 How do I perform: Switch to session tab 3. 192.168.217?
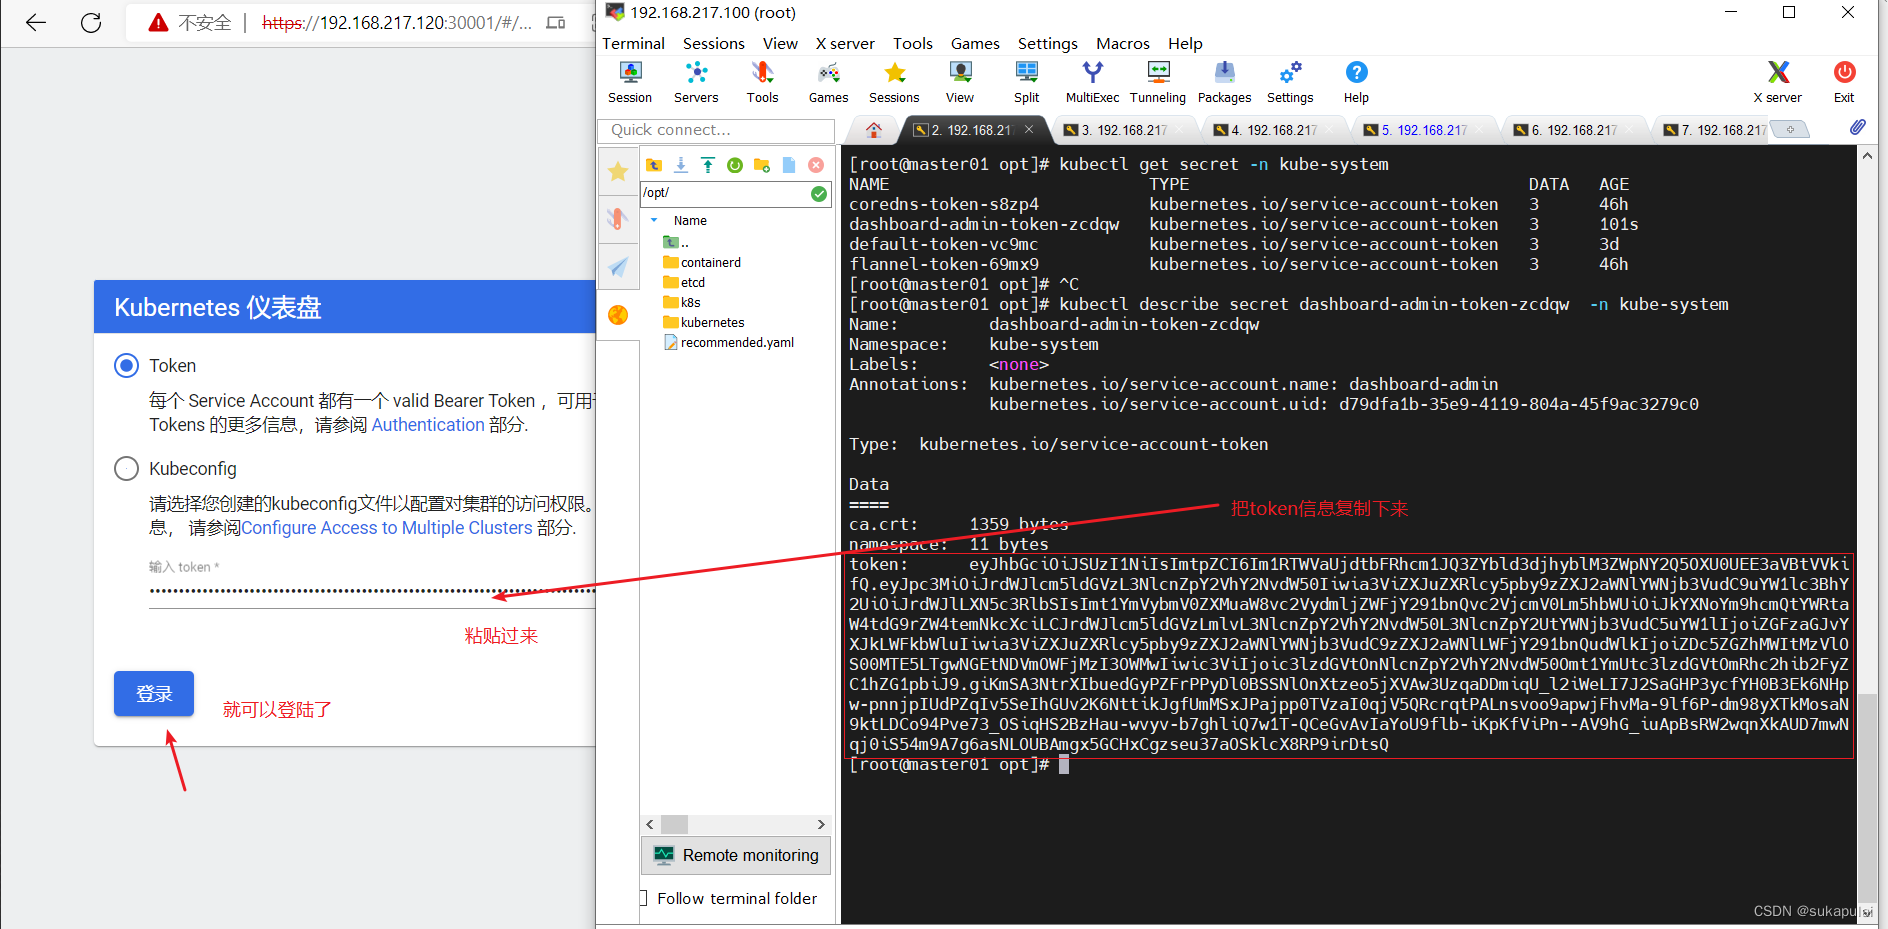click(x=1124, y=130)
